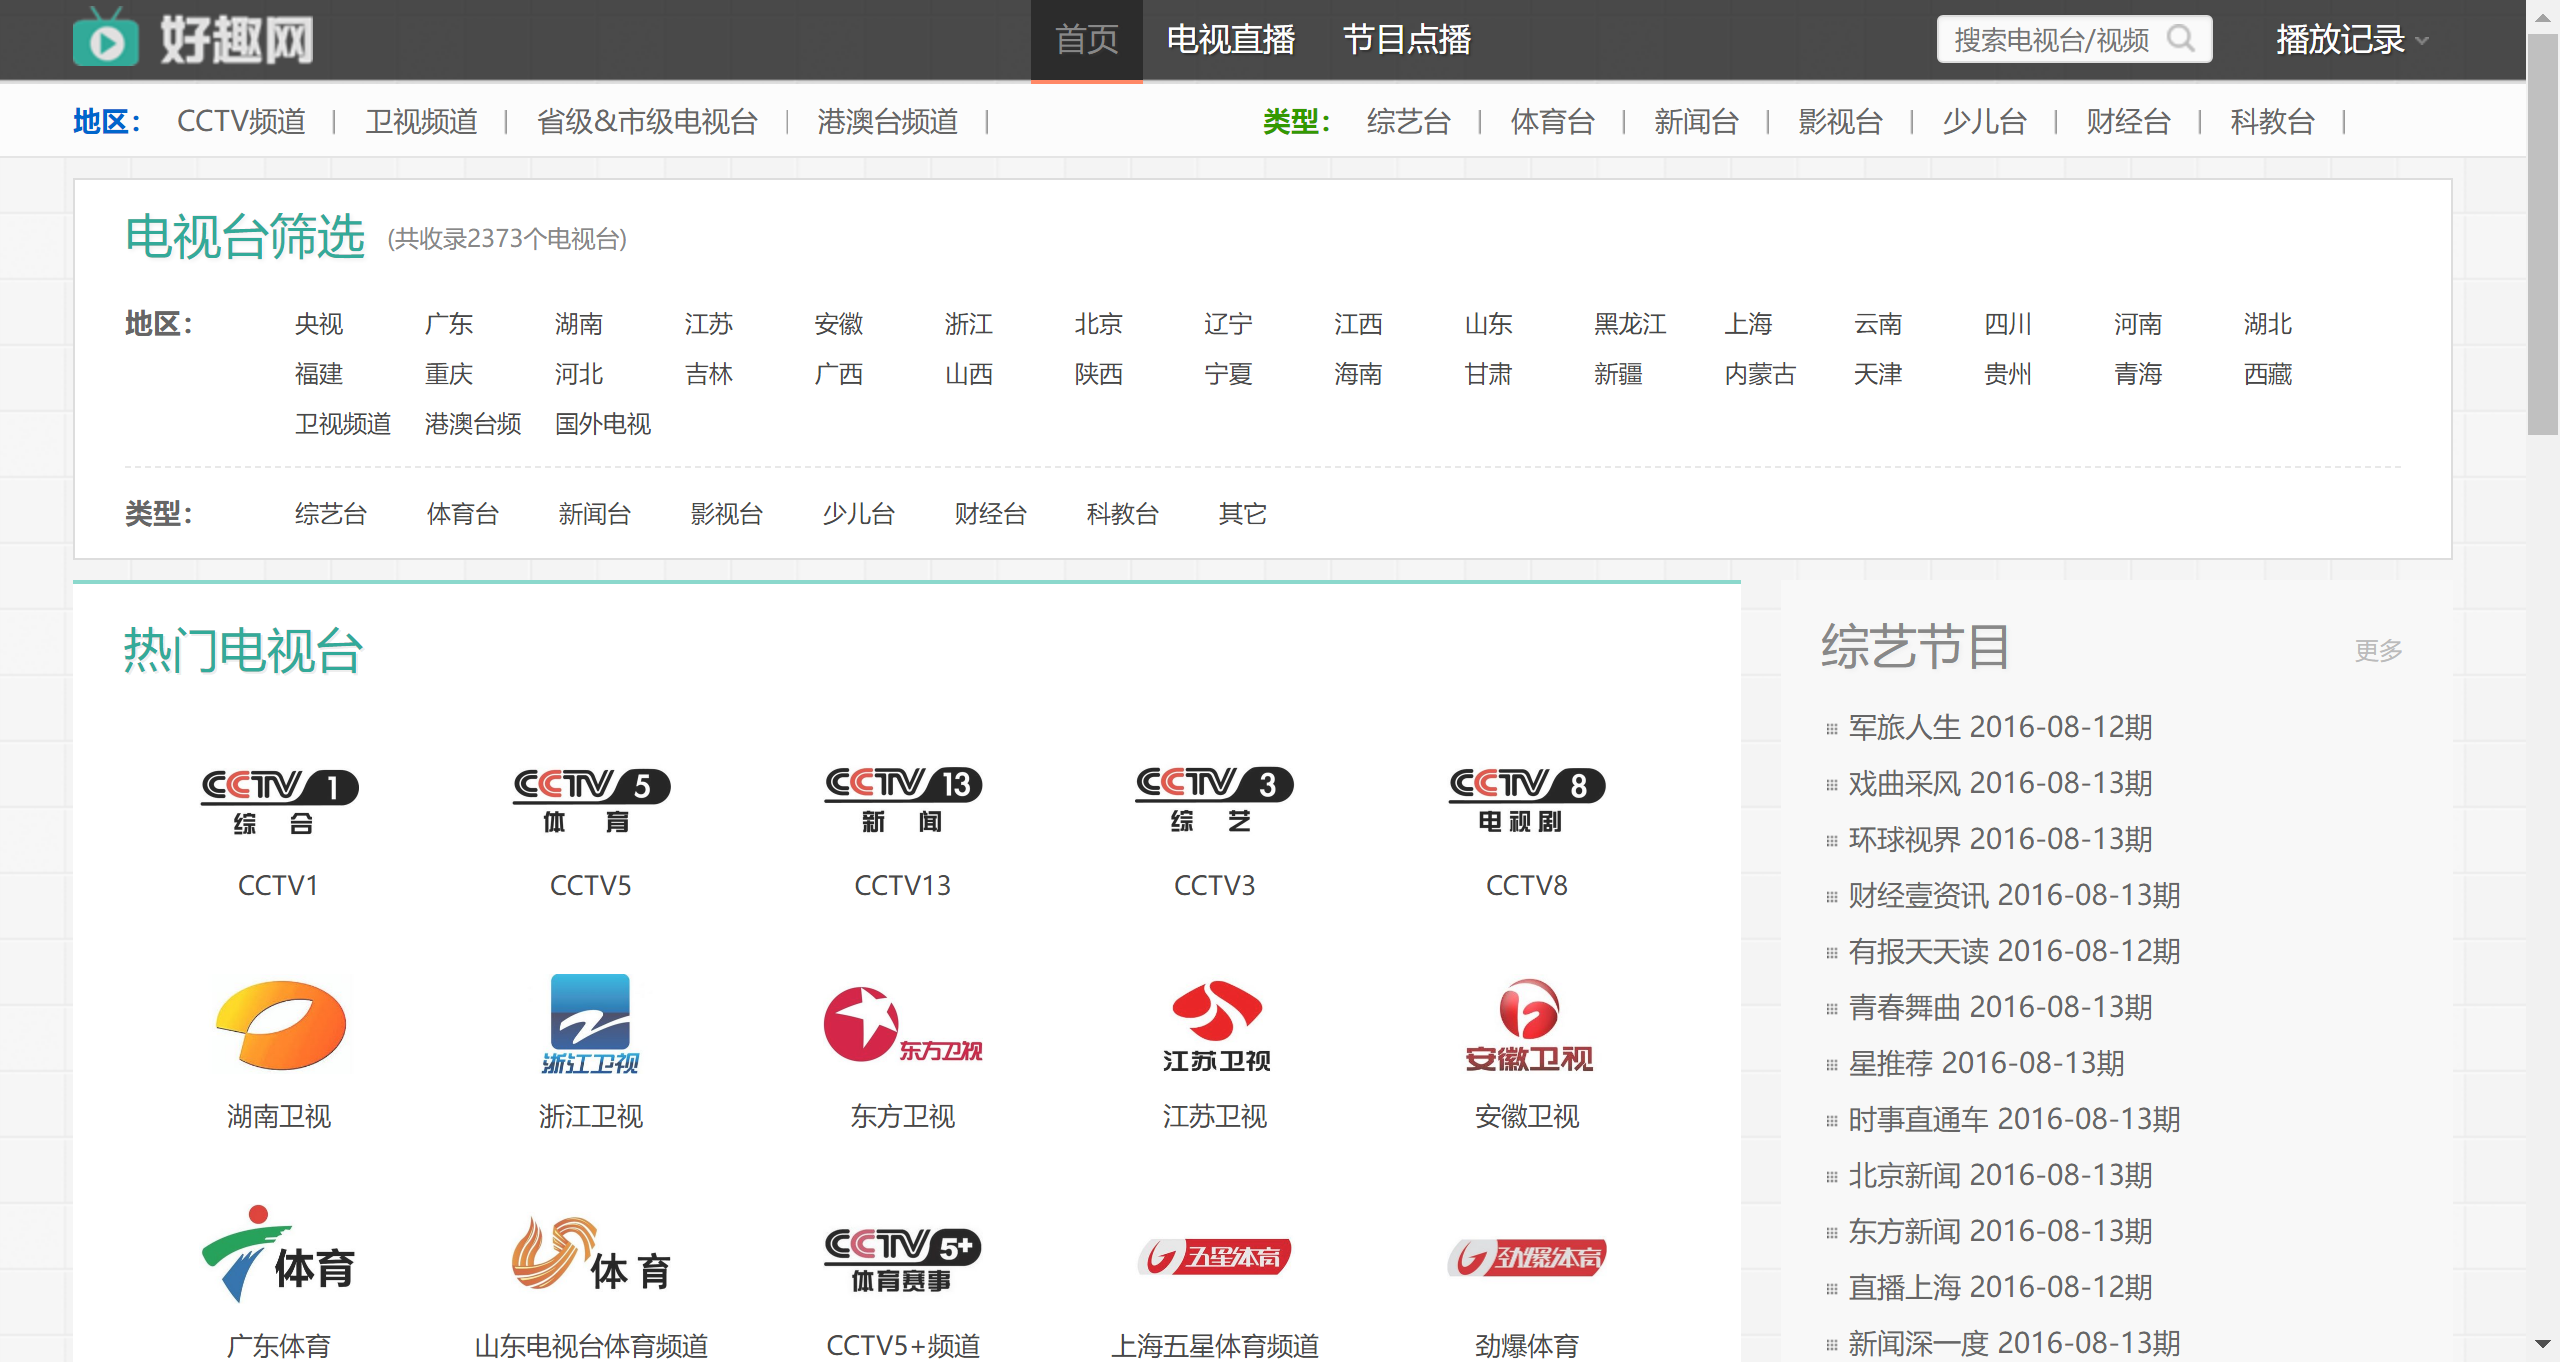Screen dimensions: 2560x1362
Task: Click the search TV station input field
Action: pyautogui.click(x=2050, y=40)
